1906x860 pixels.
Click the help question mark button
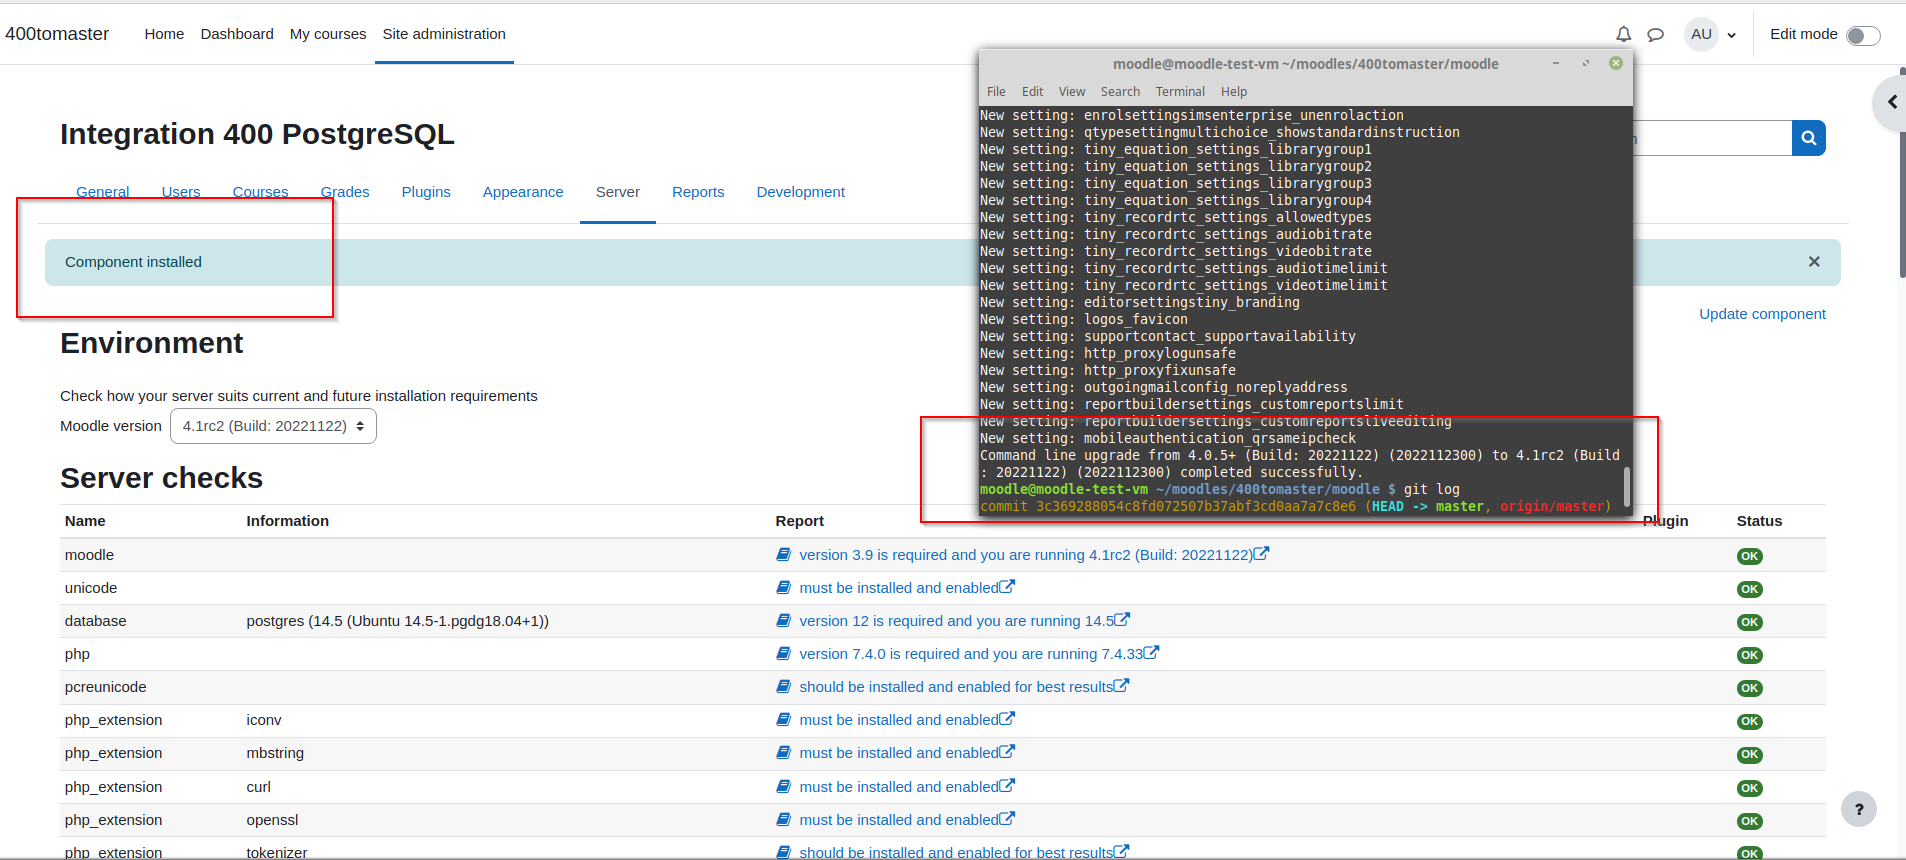coord(1859,809)
